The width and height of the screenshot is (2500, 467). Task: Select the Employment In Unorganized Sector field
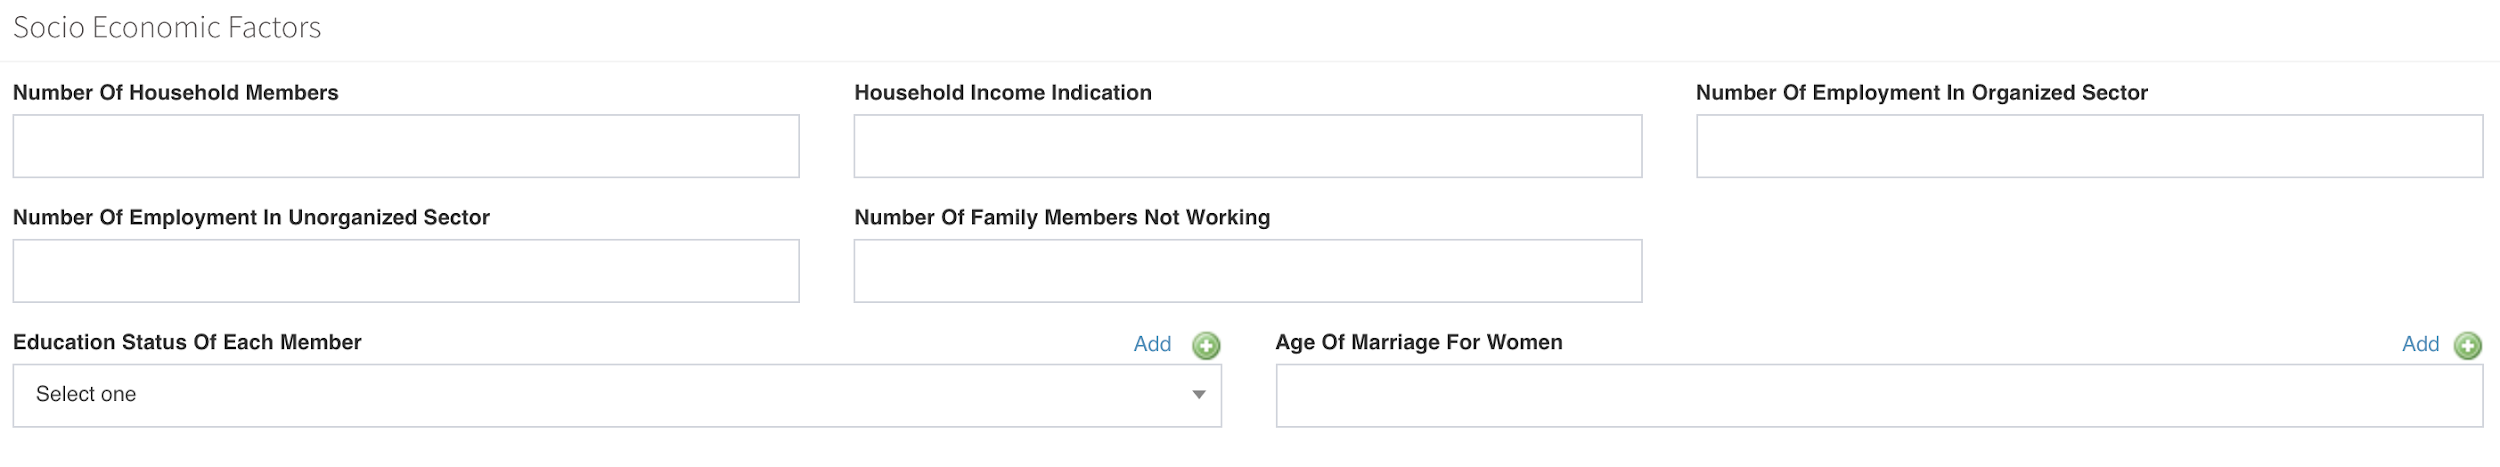(406, 271)
